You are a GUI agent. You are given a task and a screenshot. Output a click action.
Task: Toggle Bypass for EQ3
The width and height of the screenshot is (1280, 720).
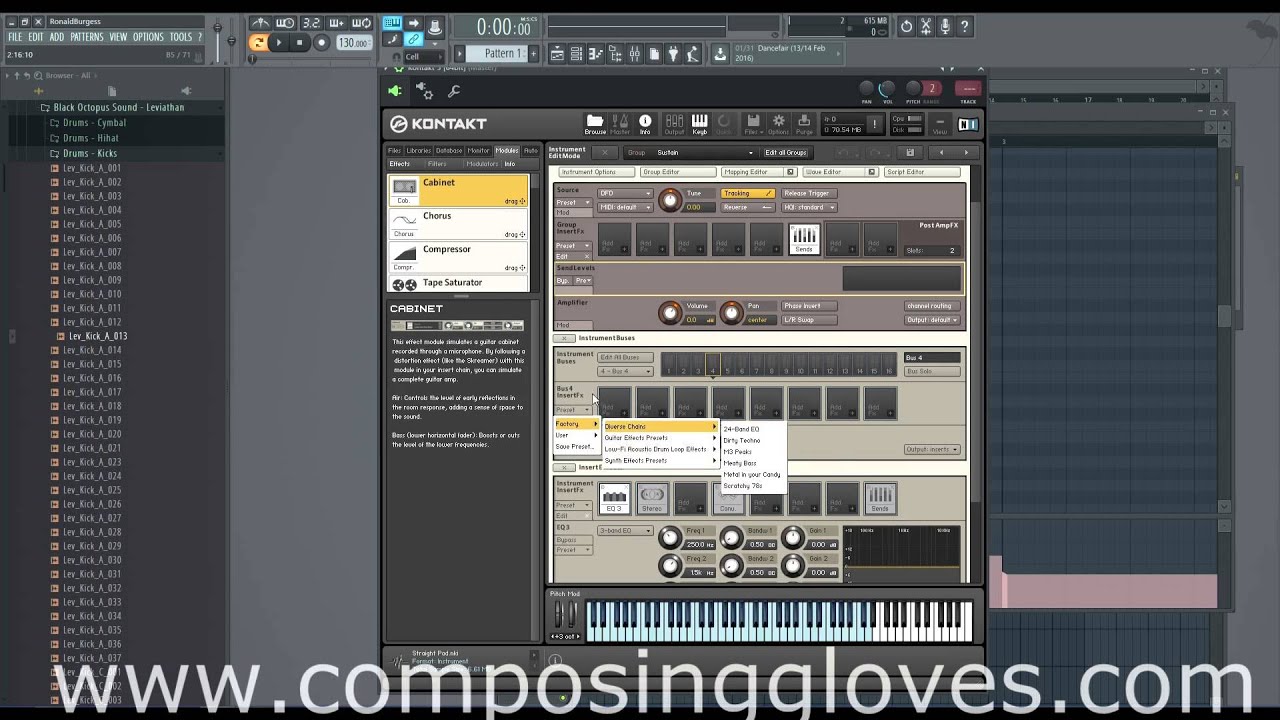tap(574, 540)
